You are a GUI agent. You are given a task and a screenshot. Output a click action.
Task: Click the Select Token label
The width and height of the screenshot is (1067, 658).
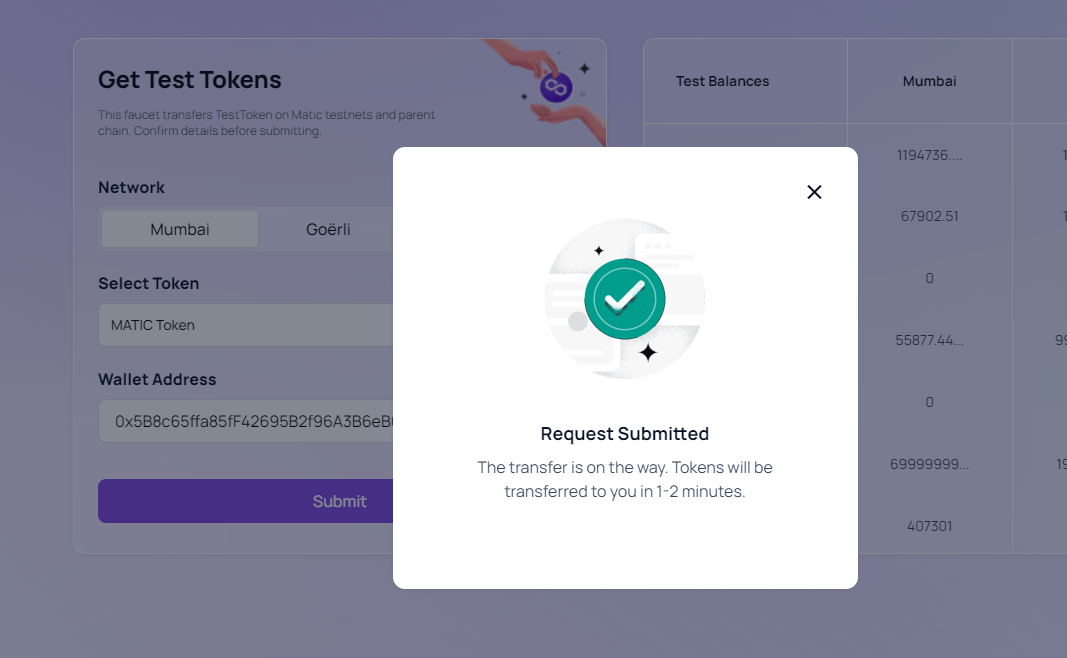pos(148,284)
